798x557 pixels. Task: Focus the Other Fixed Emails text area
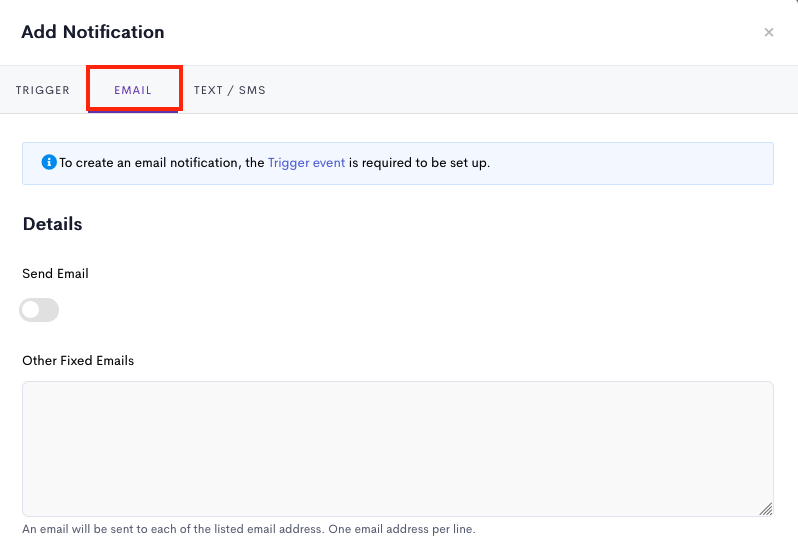pos(398,449)
